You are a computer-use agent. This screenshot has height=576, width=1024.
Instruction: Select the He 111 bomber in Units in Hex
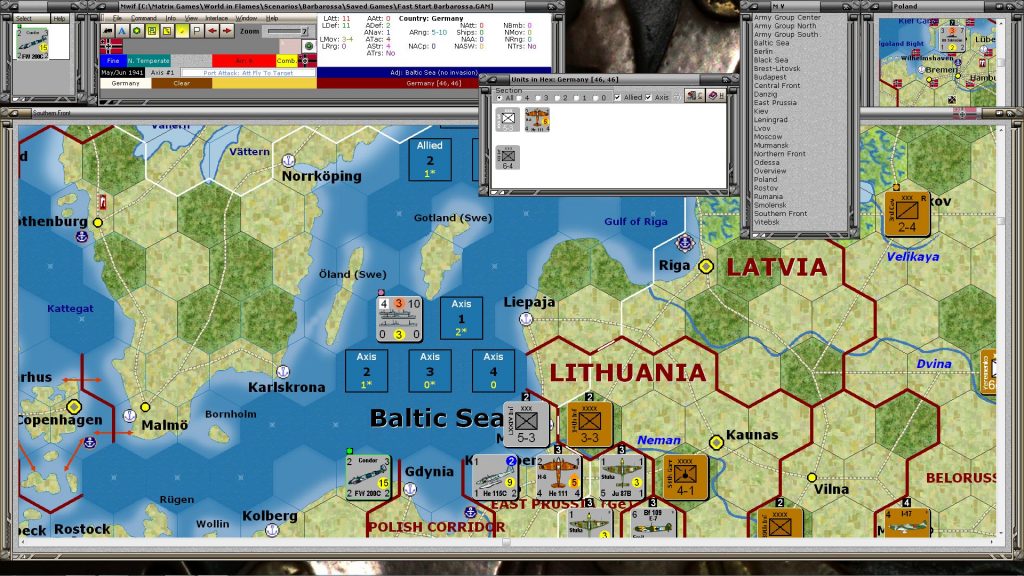[538, 120]
